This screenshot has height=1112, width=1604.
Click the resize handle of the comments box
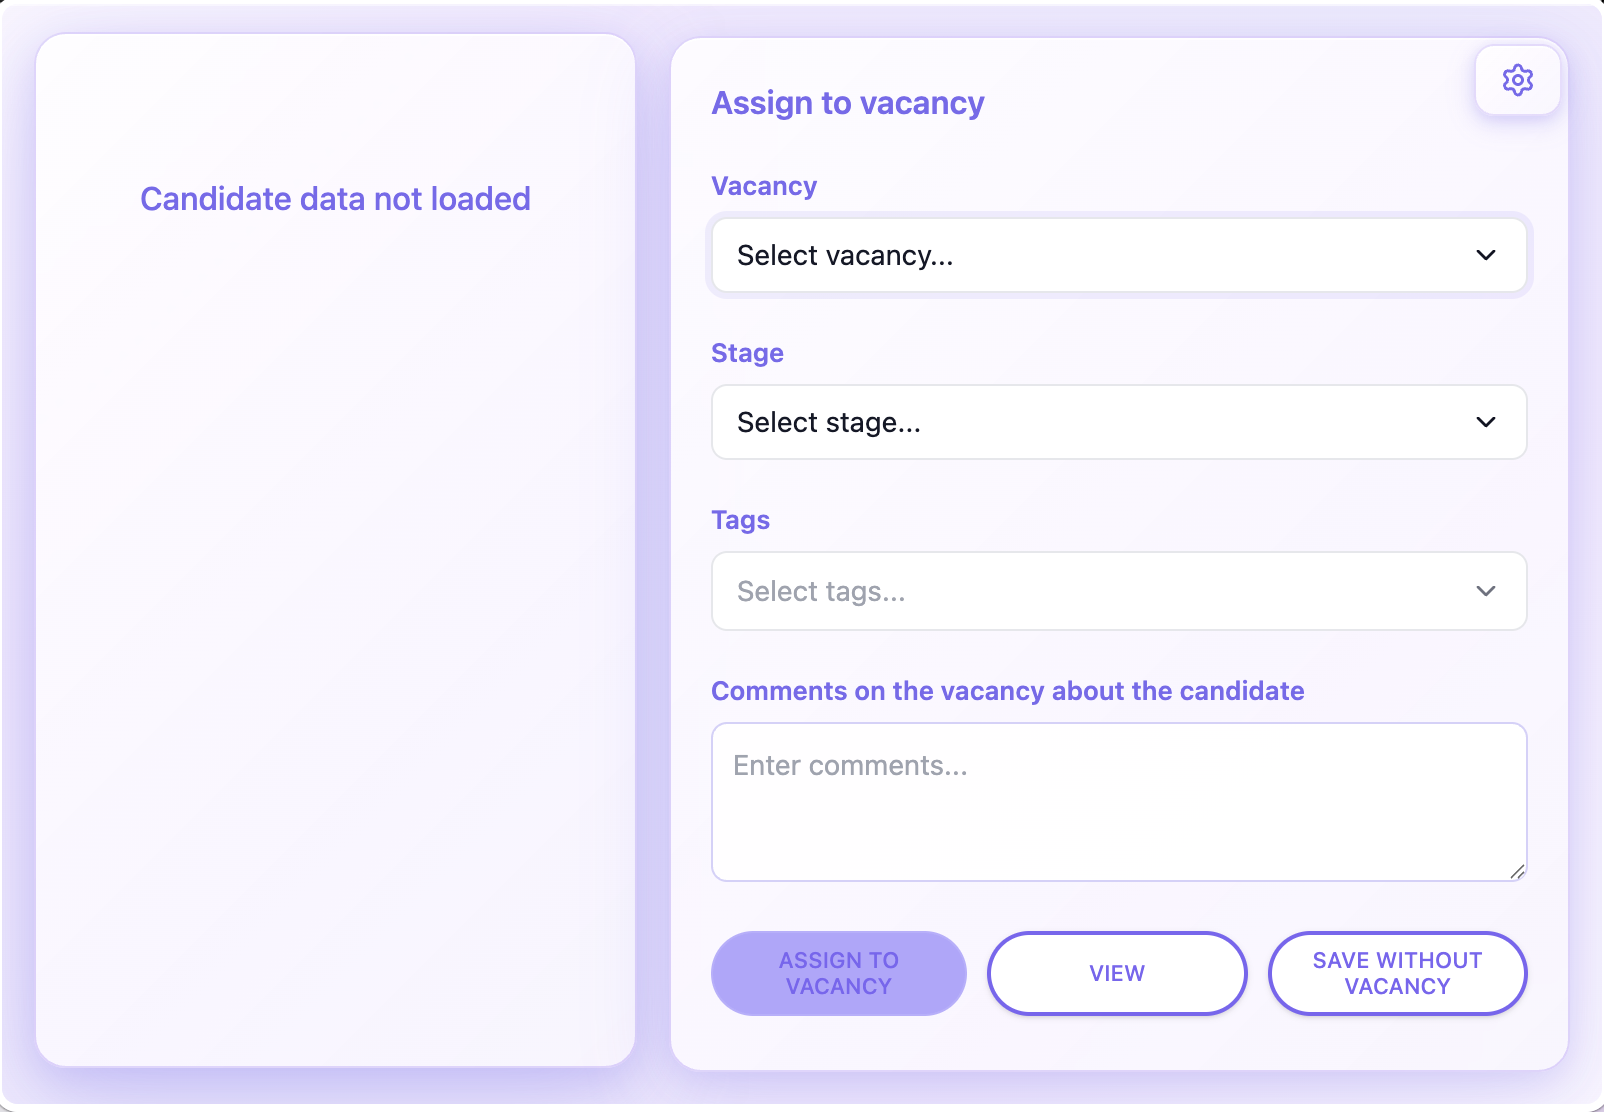[1517, 872]
